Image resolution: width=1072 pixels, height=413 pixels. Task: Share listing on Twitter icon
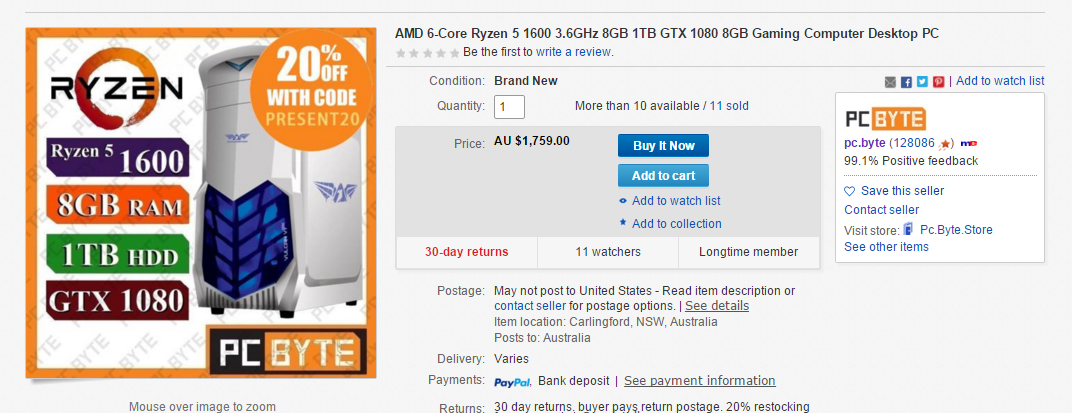pyautogui.click(x=922, y=82)
